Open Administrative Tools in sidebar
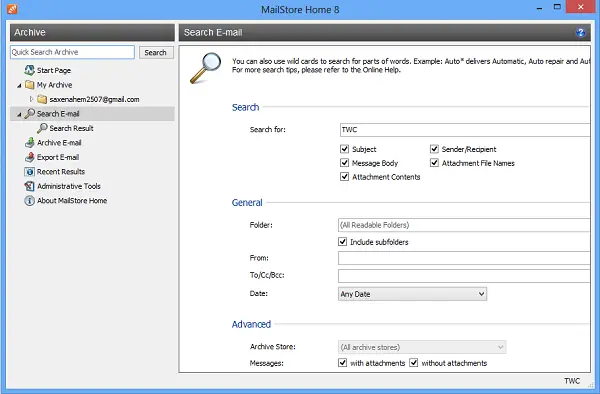Screen dimensions: 600x394 pos(69,186)
